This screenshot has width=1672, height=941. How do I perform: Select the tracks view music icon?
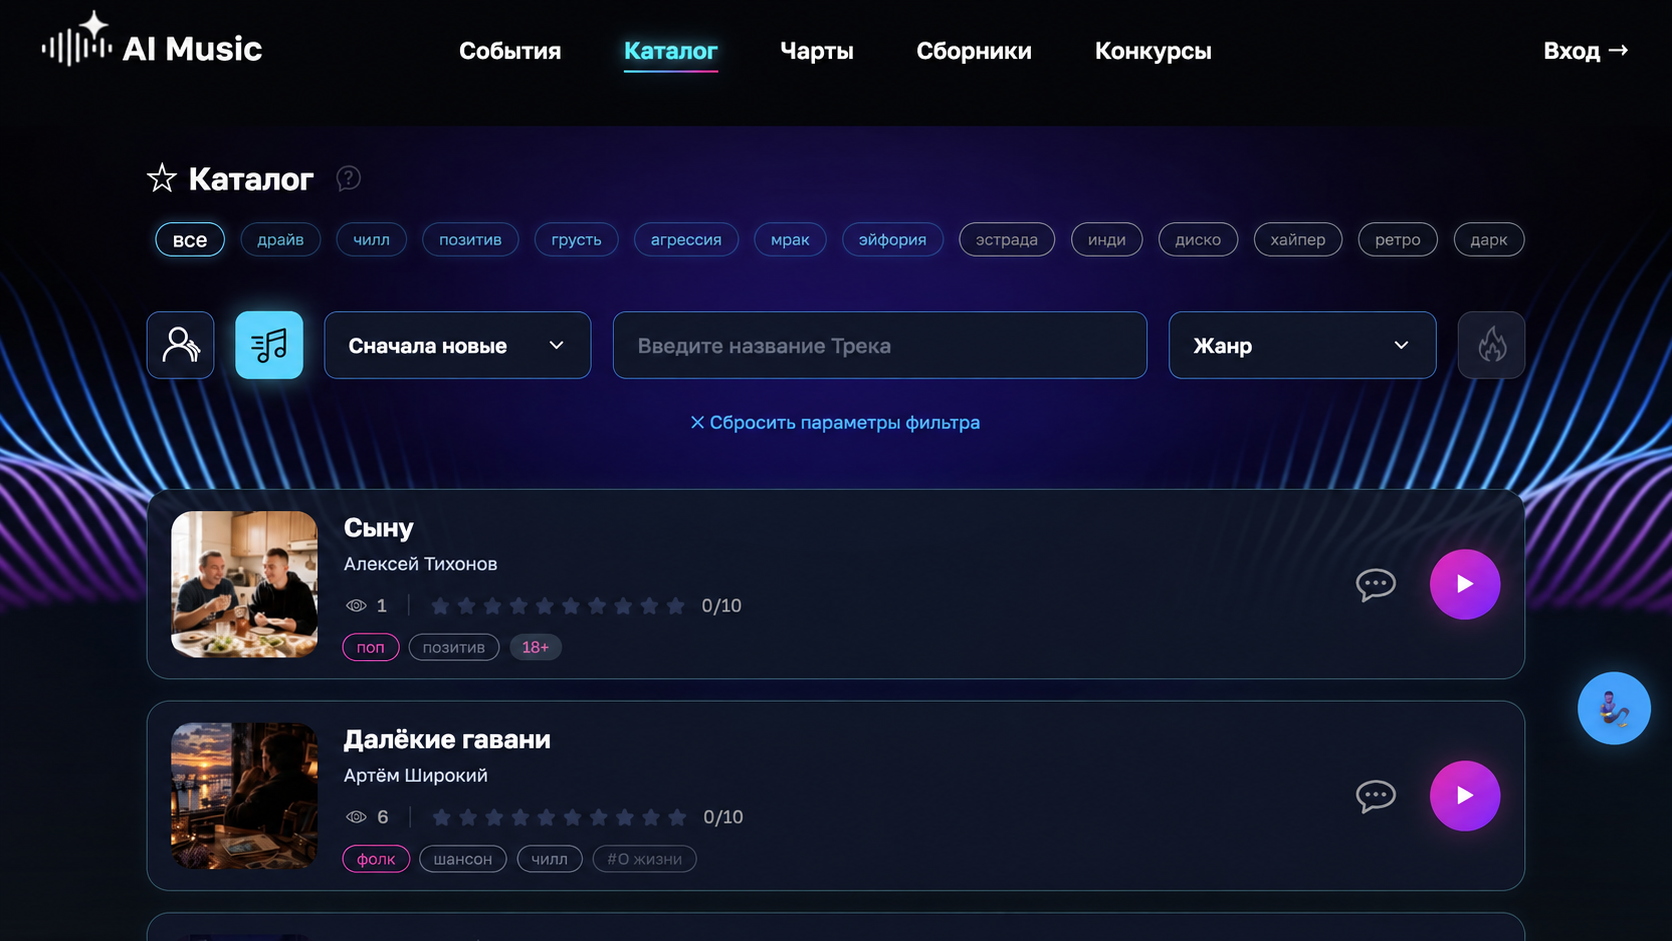[269, 345]
